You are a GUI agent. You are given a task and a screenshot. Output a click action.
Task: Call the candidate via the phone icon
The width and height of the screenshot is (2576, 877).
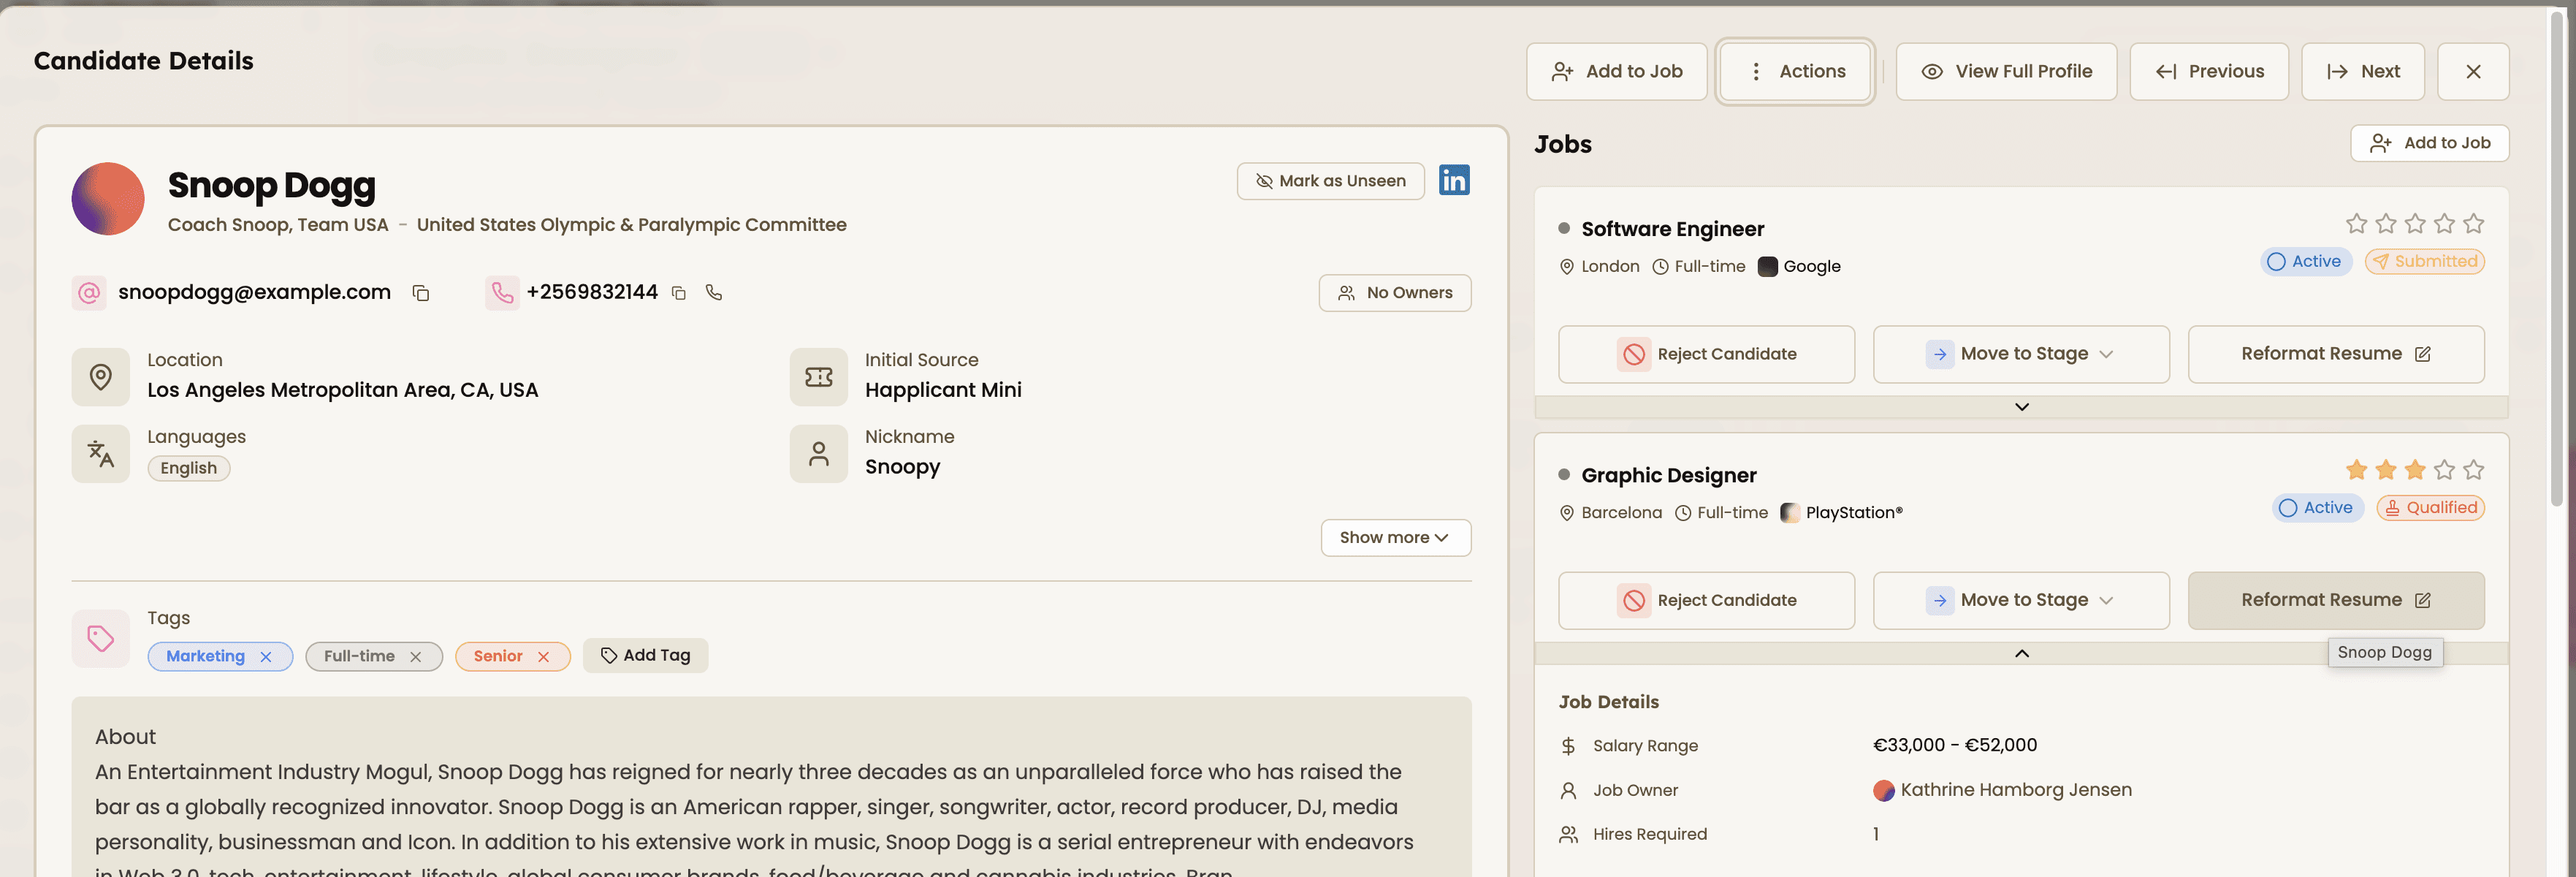714,292
